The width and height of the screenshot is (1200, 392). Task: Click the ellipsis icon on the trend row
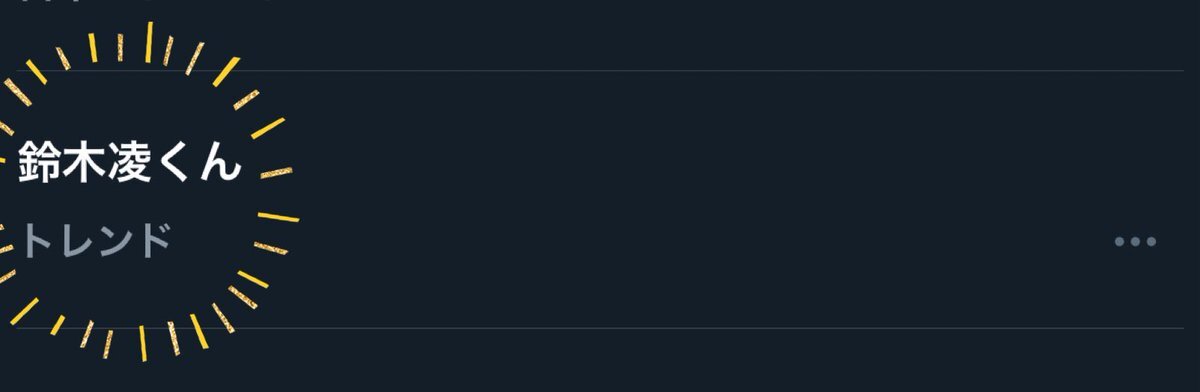click(x=1135, y=242)
